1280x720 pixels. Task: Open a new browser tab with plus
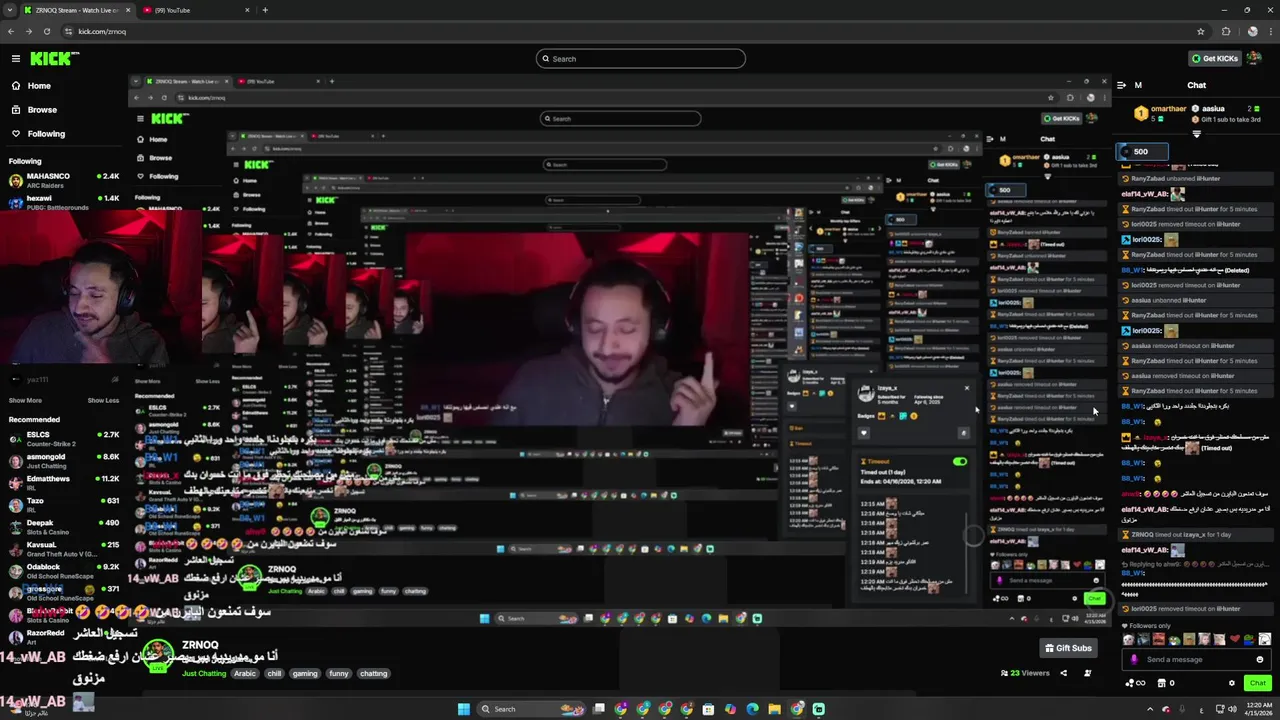pyautogui.click(x=265, y=10)
